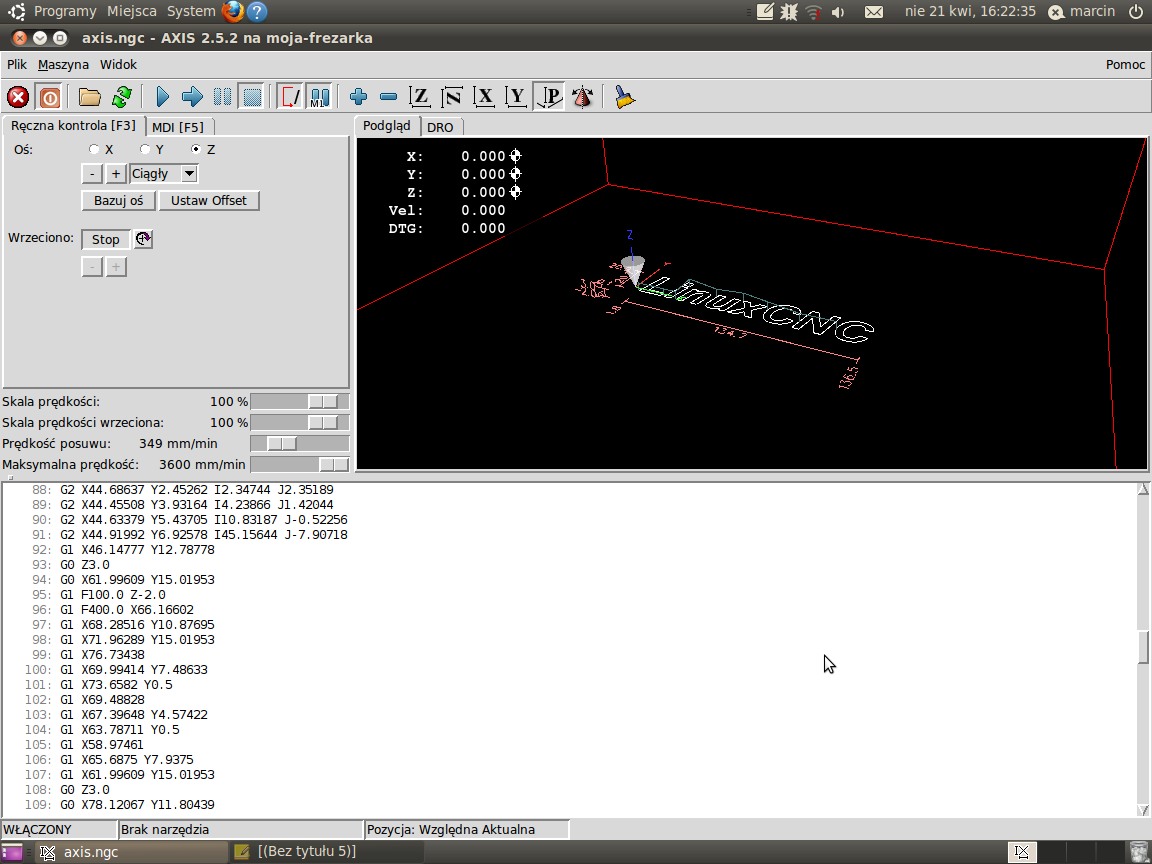
Task: Switch to the DRO tab
Action: (x=440, y=127)
